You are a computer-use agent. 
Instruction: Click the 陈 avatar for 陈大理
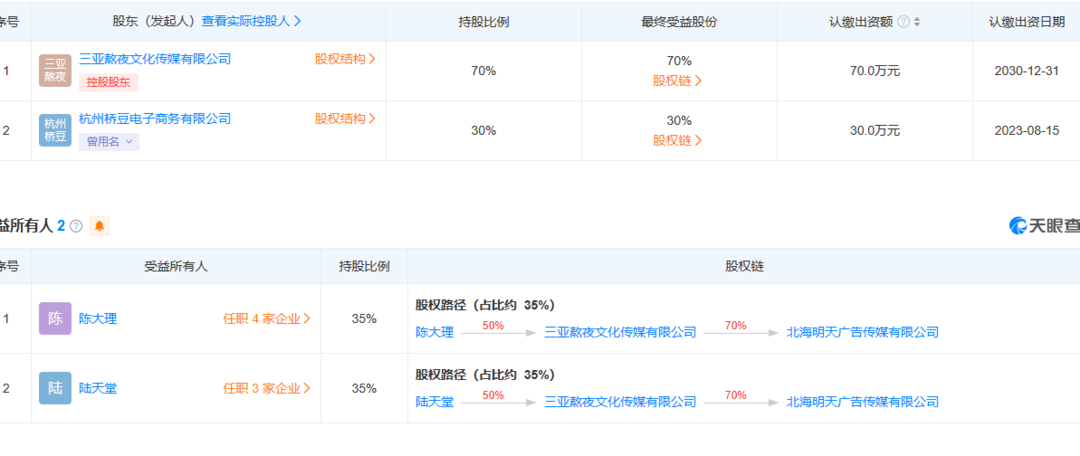55,319
